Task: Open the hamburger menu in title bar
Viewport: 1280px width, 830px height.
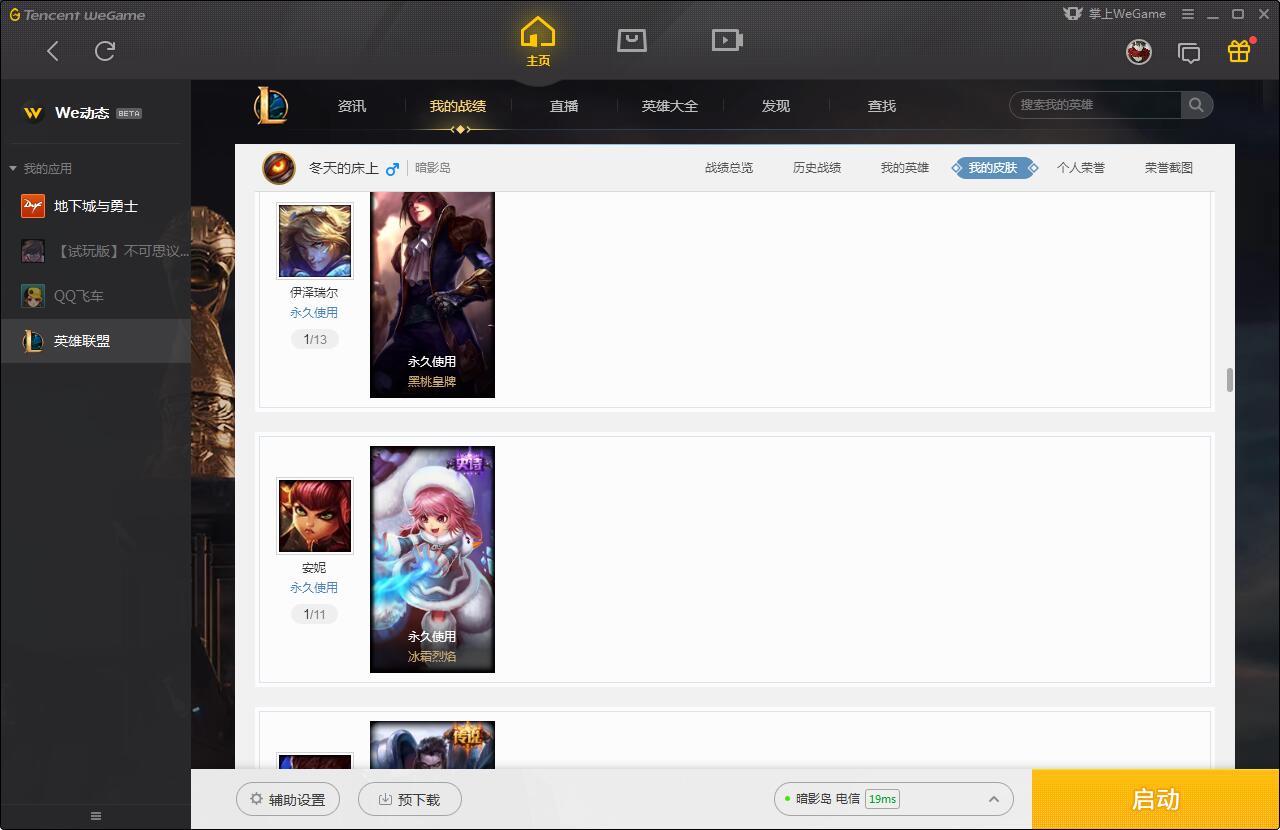Action: [x=1188, y=14]
